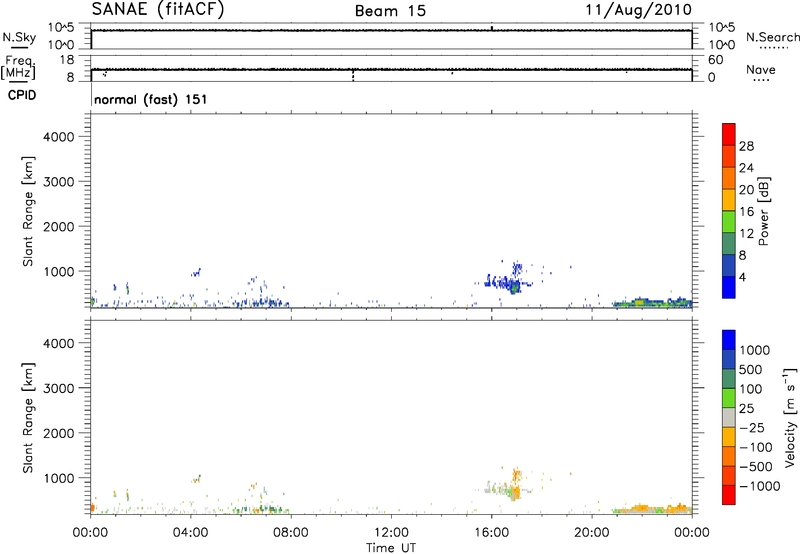Click the 'CPID' row label
This screenshot has height=554, width=800.
click(x=22, y=95)
